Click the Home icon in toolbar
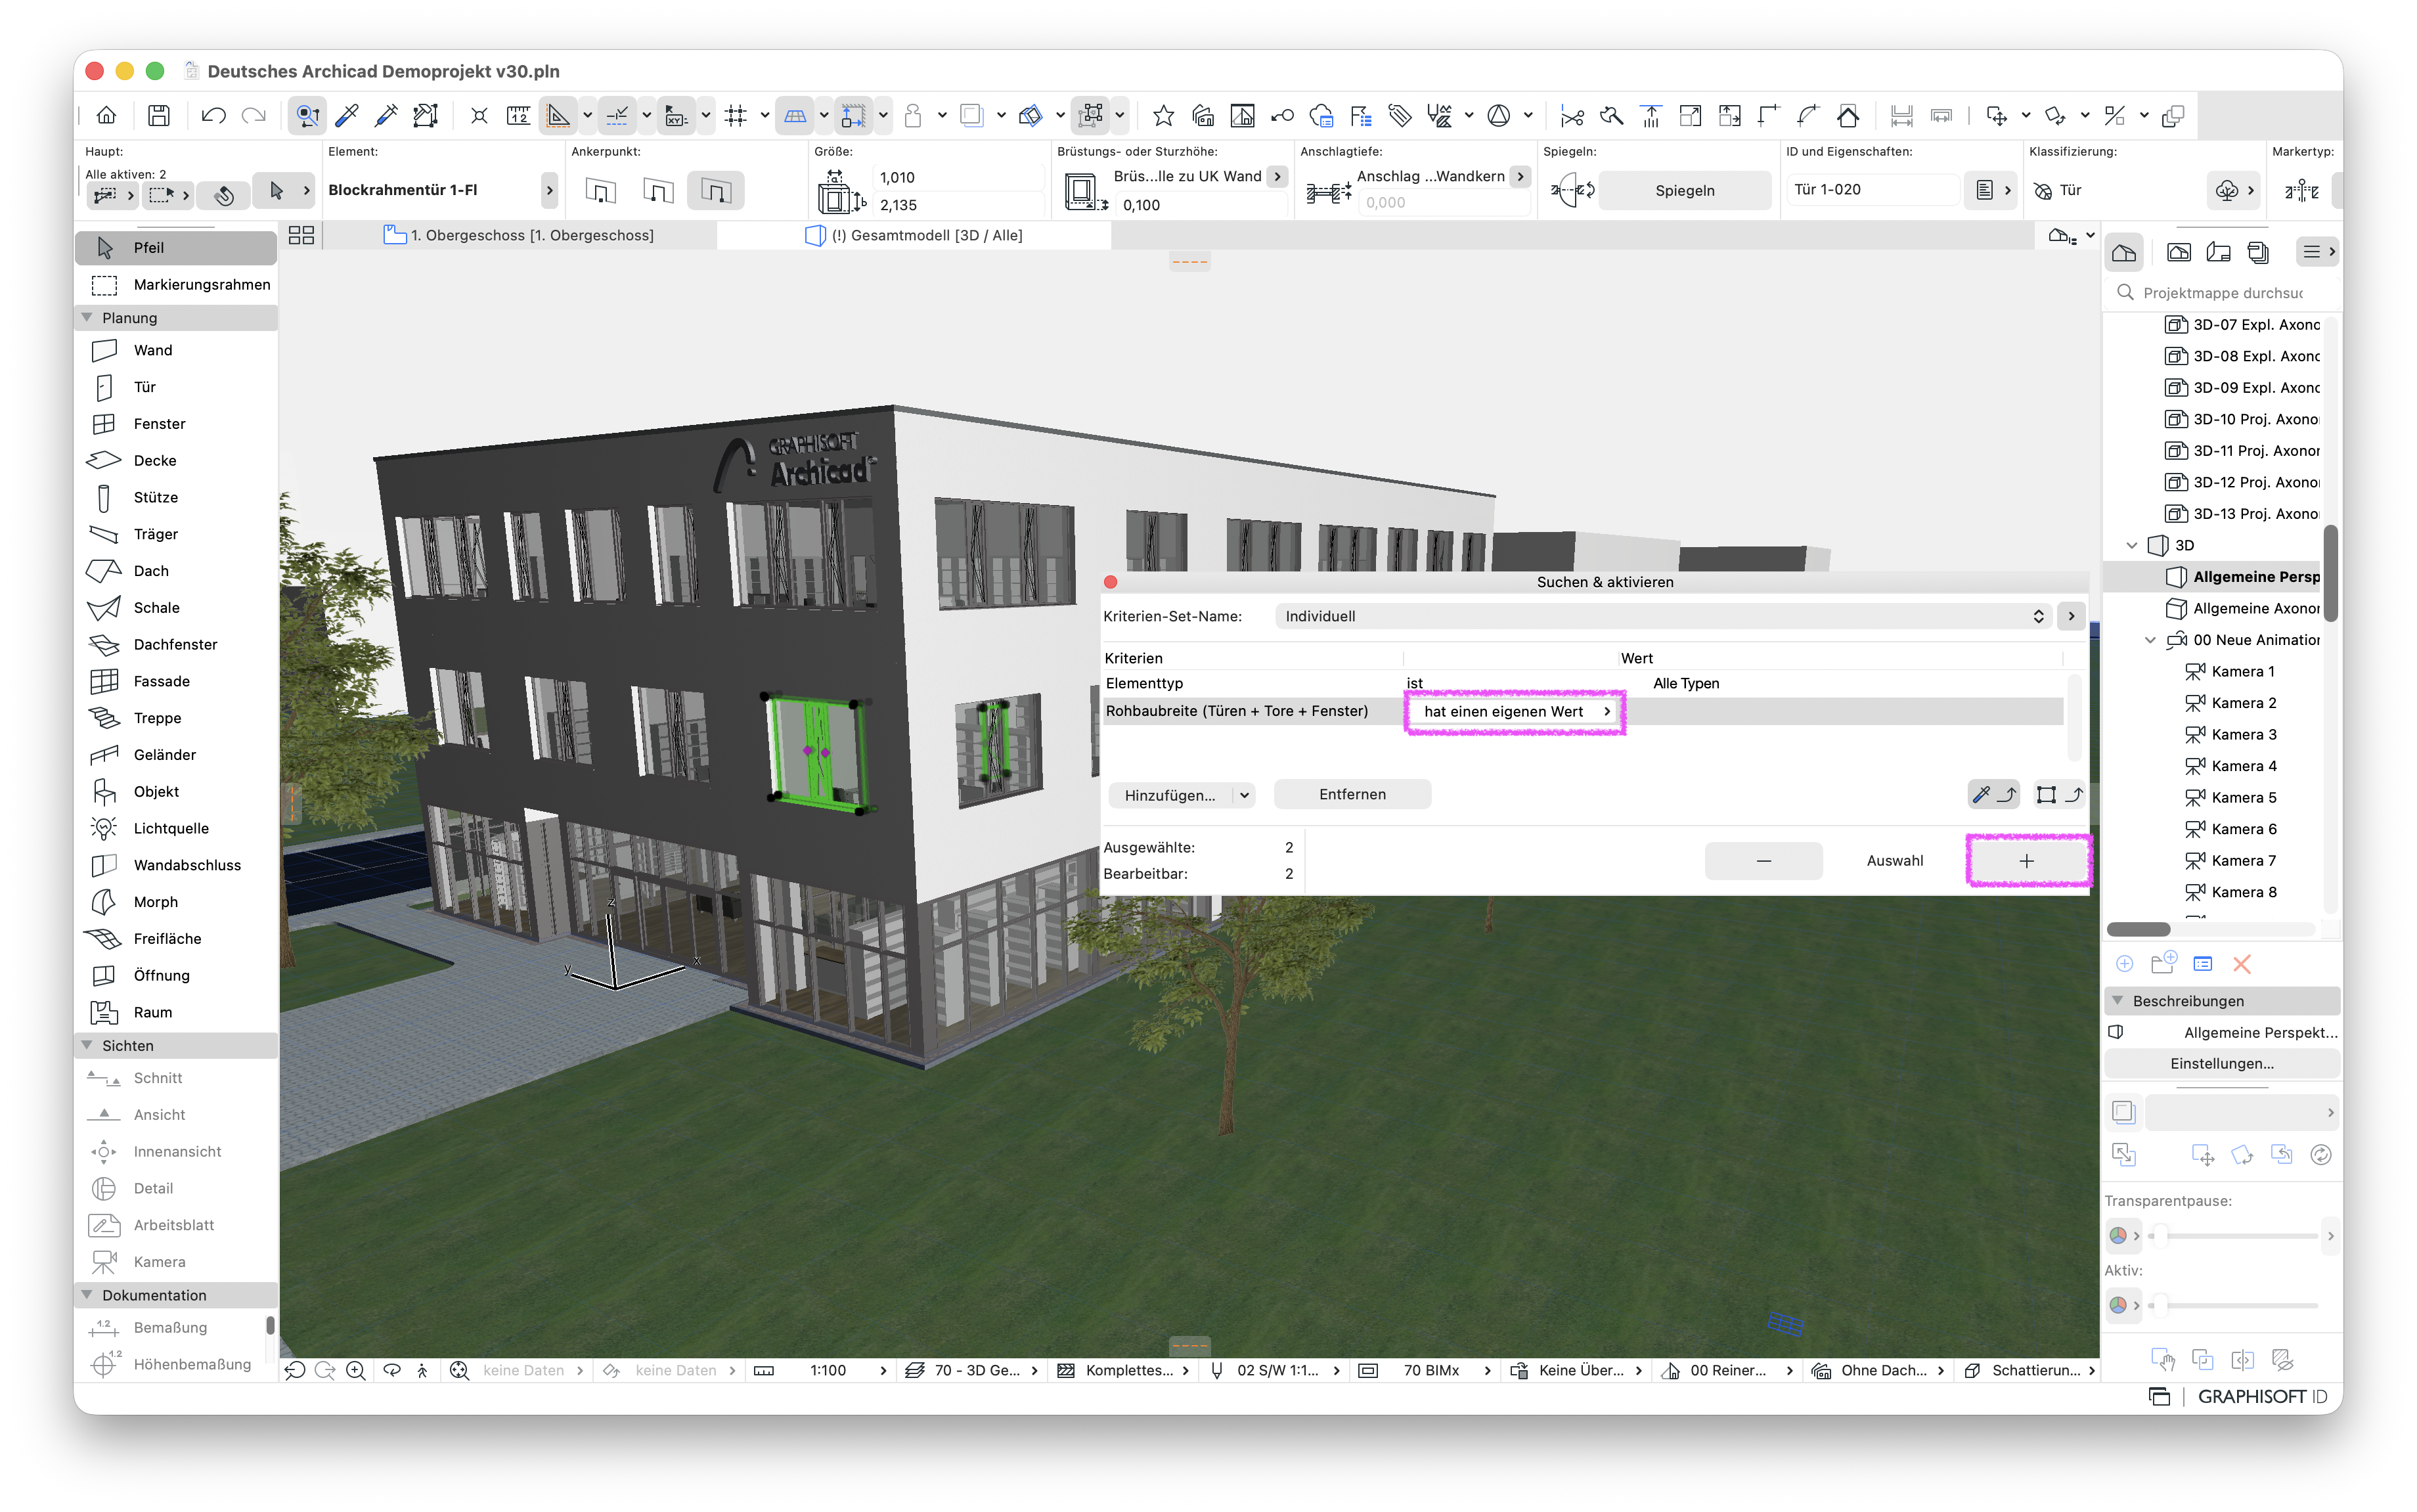This screenshot has width=2417, height=1512. point(106,116)
